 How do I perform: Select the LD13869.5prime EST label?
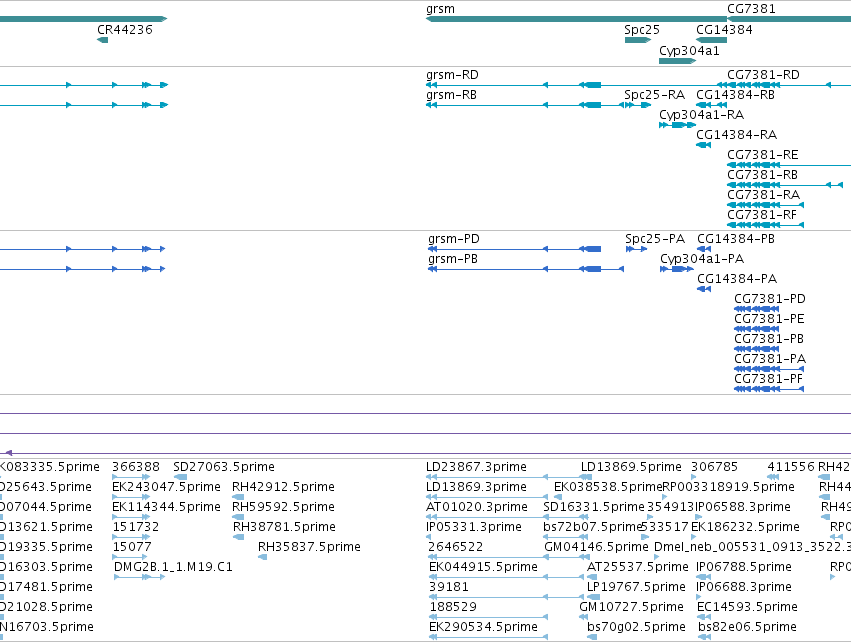631,467
